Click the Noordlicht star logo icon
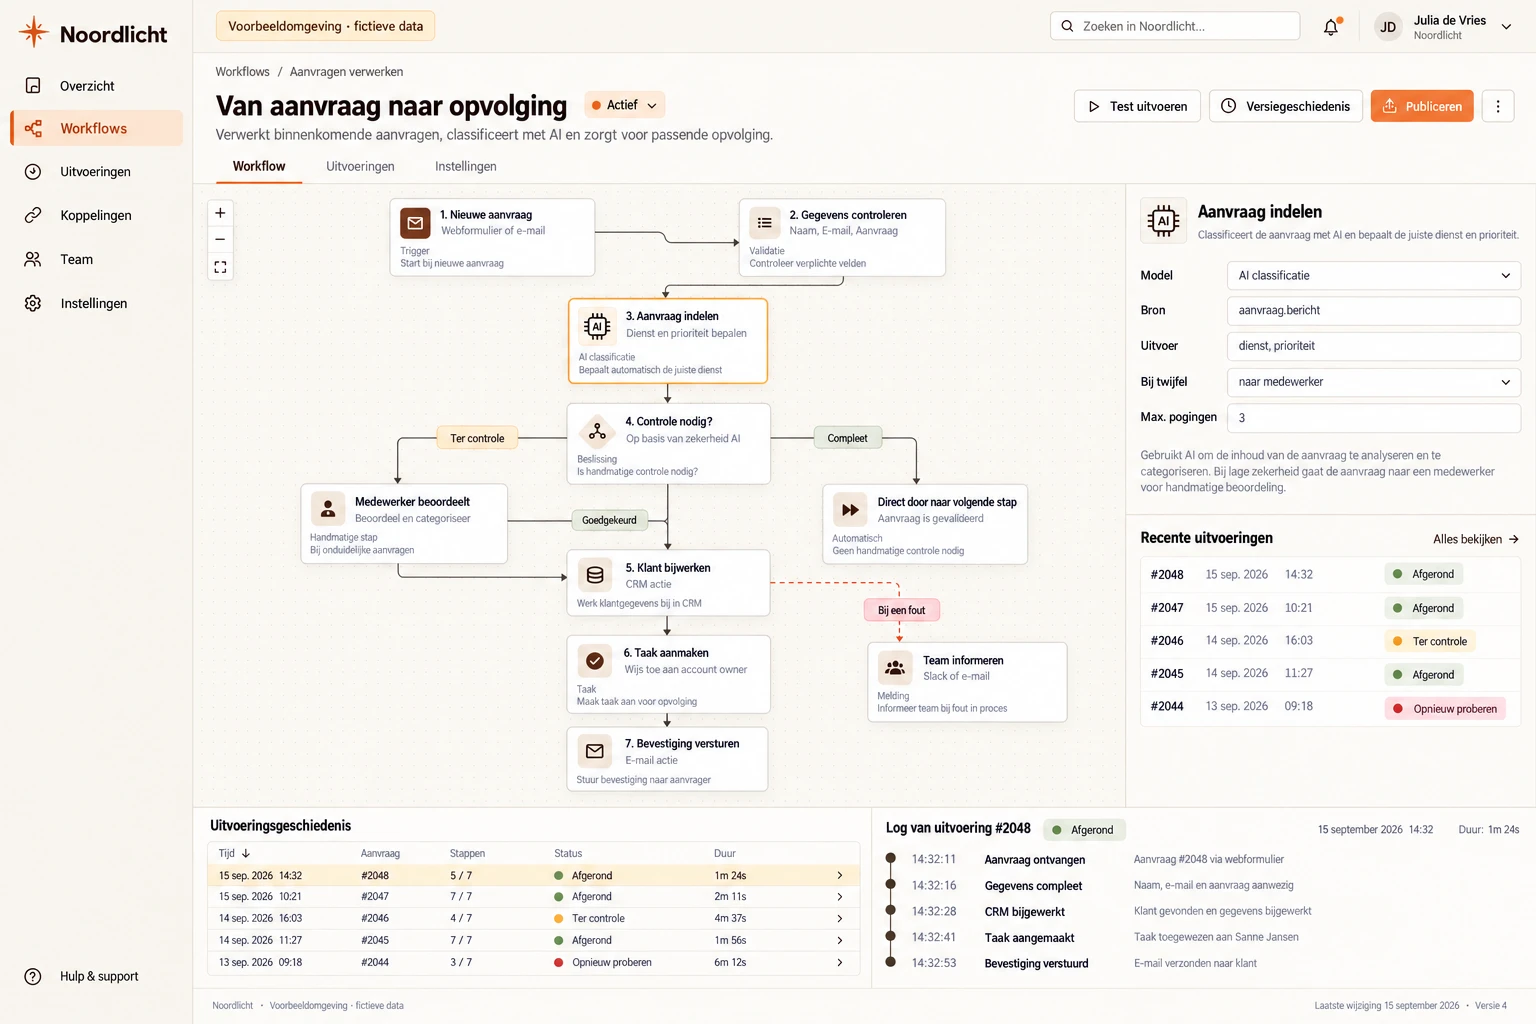Screen dimensions: 1536x1024 [34, 32]
